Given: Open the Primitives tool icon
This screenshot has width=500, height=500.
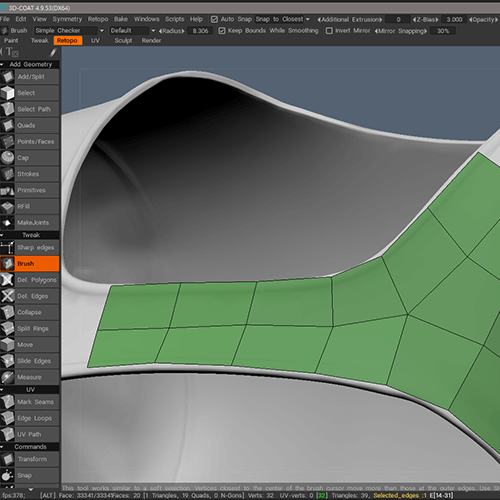Looking at the screenshot, I should pos(7,190).
